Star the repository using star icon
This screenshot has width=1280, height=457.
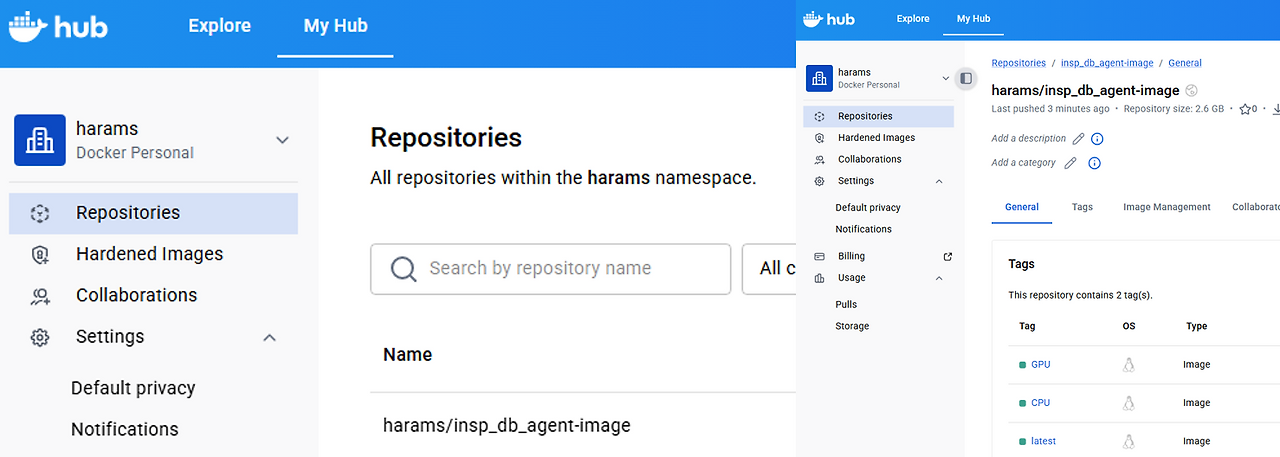[x=1245, y=109]
